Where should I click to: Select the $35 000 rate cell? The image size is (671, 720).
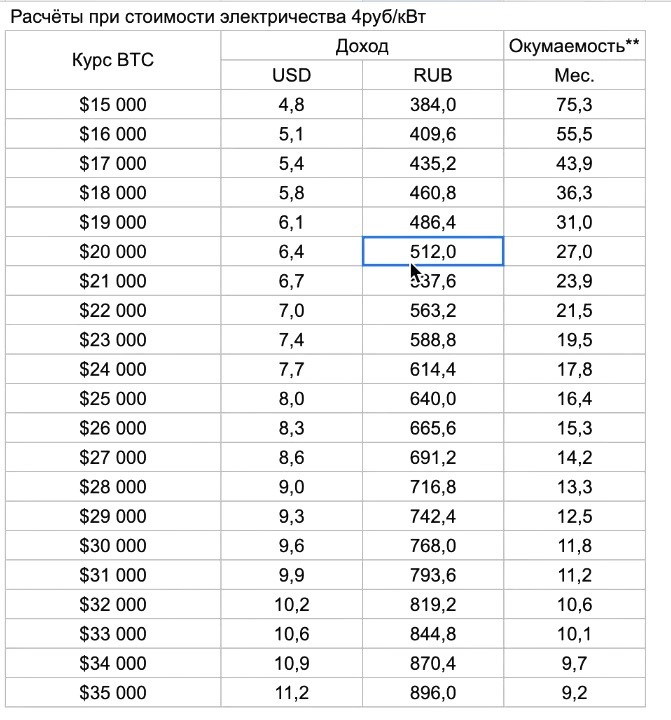(x=113, y=692)
